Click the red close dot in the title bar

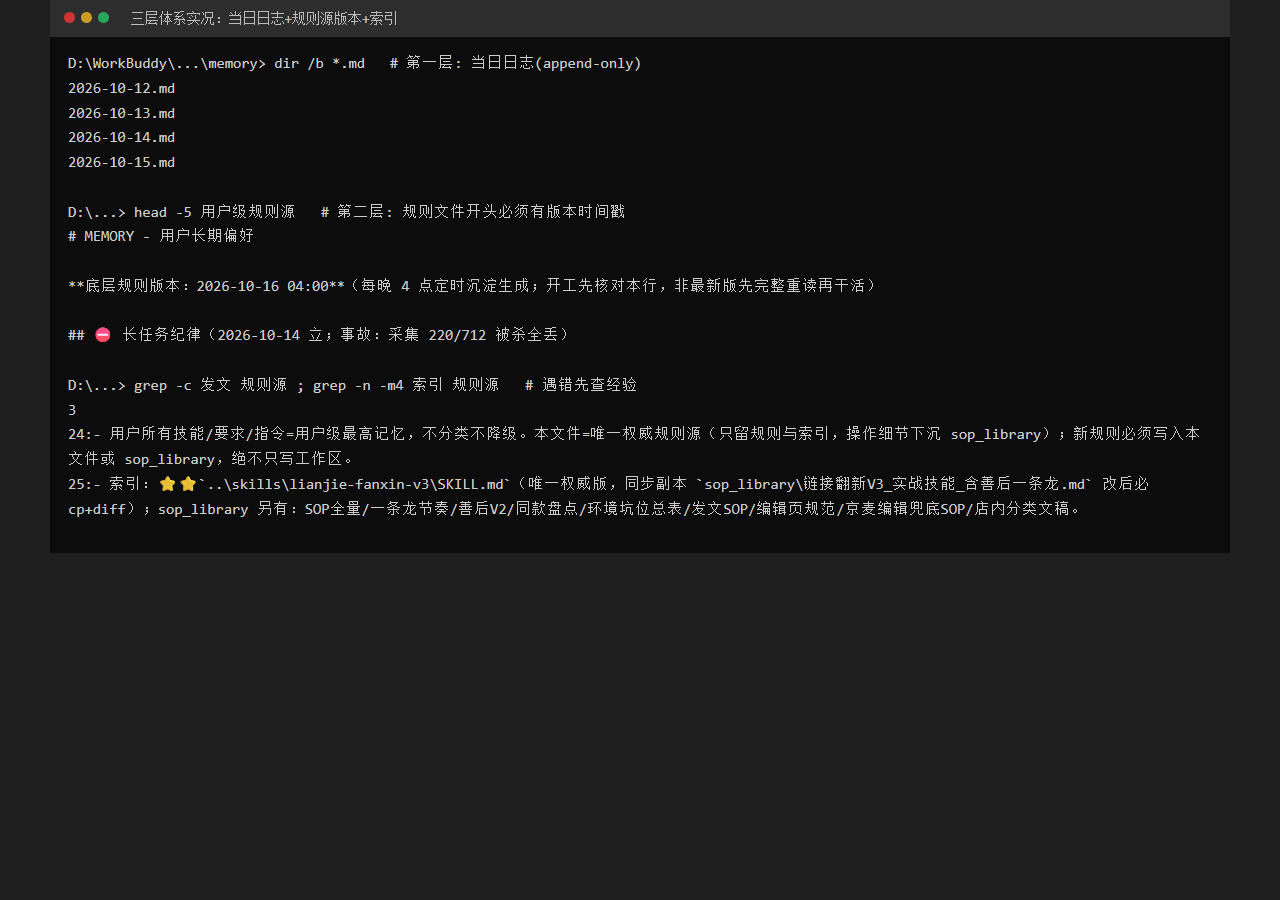click(x=70, y=18)
